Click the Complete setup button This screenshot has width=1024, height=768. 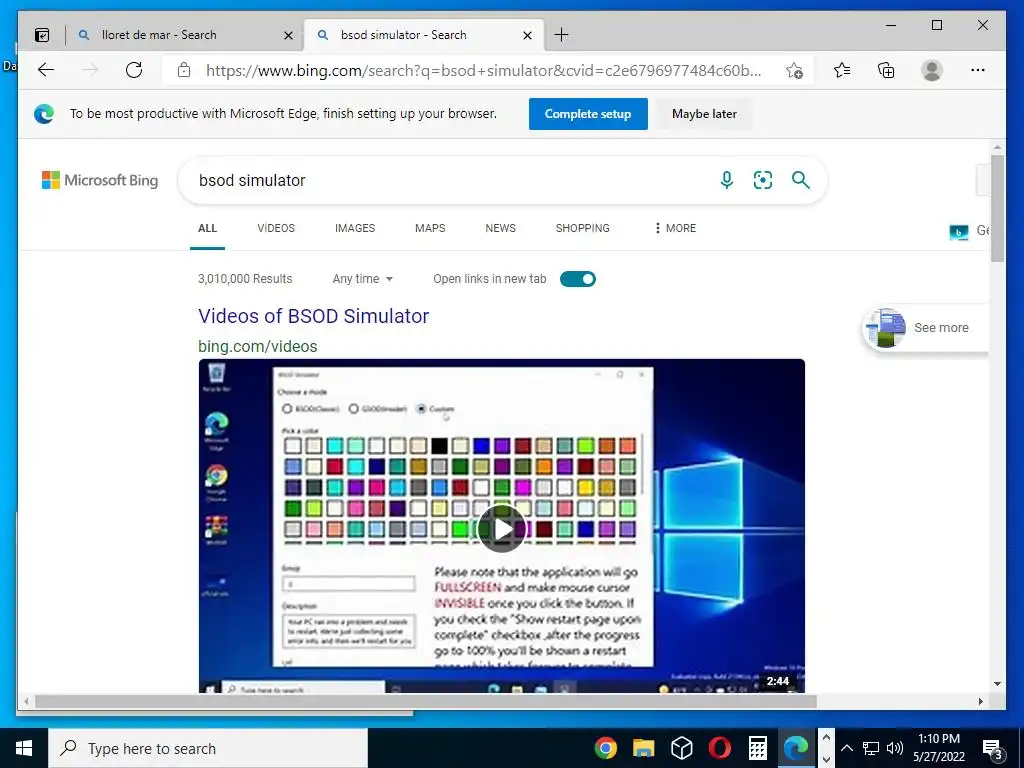tap(588, 114)
